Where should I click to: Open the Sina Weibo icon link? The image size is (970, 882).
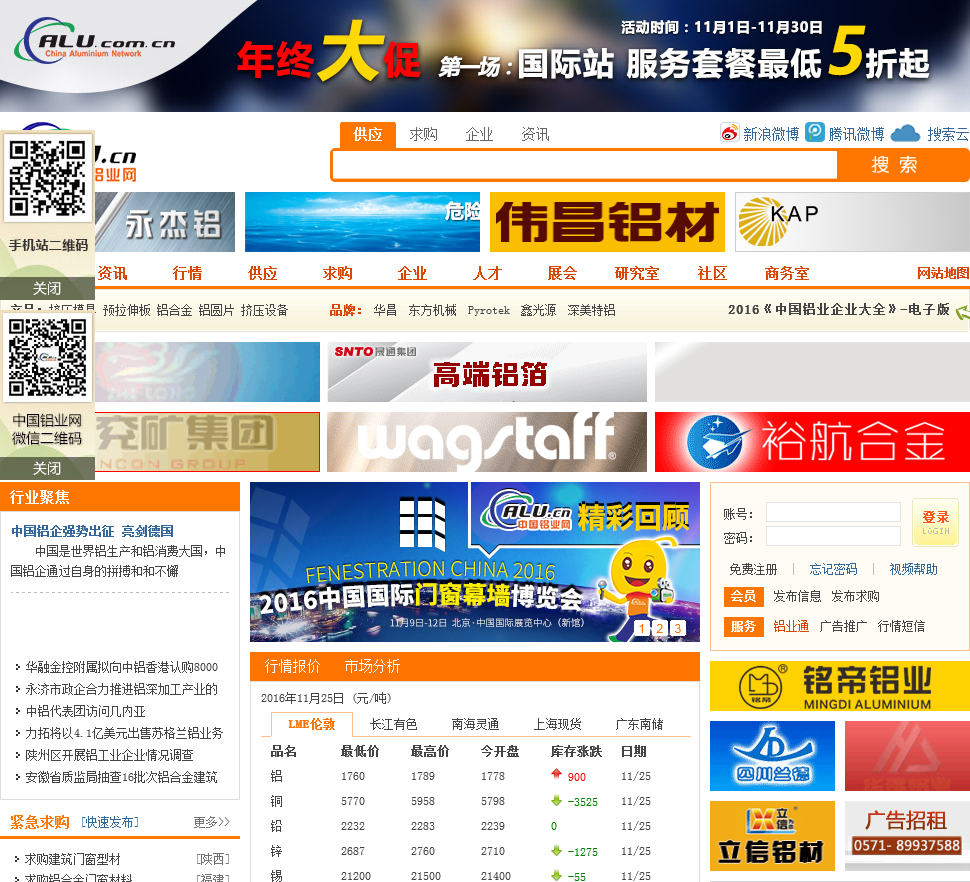(x=730, y=132)
